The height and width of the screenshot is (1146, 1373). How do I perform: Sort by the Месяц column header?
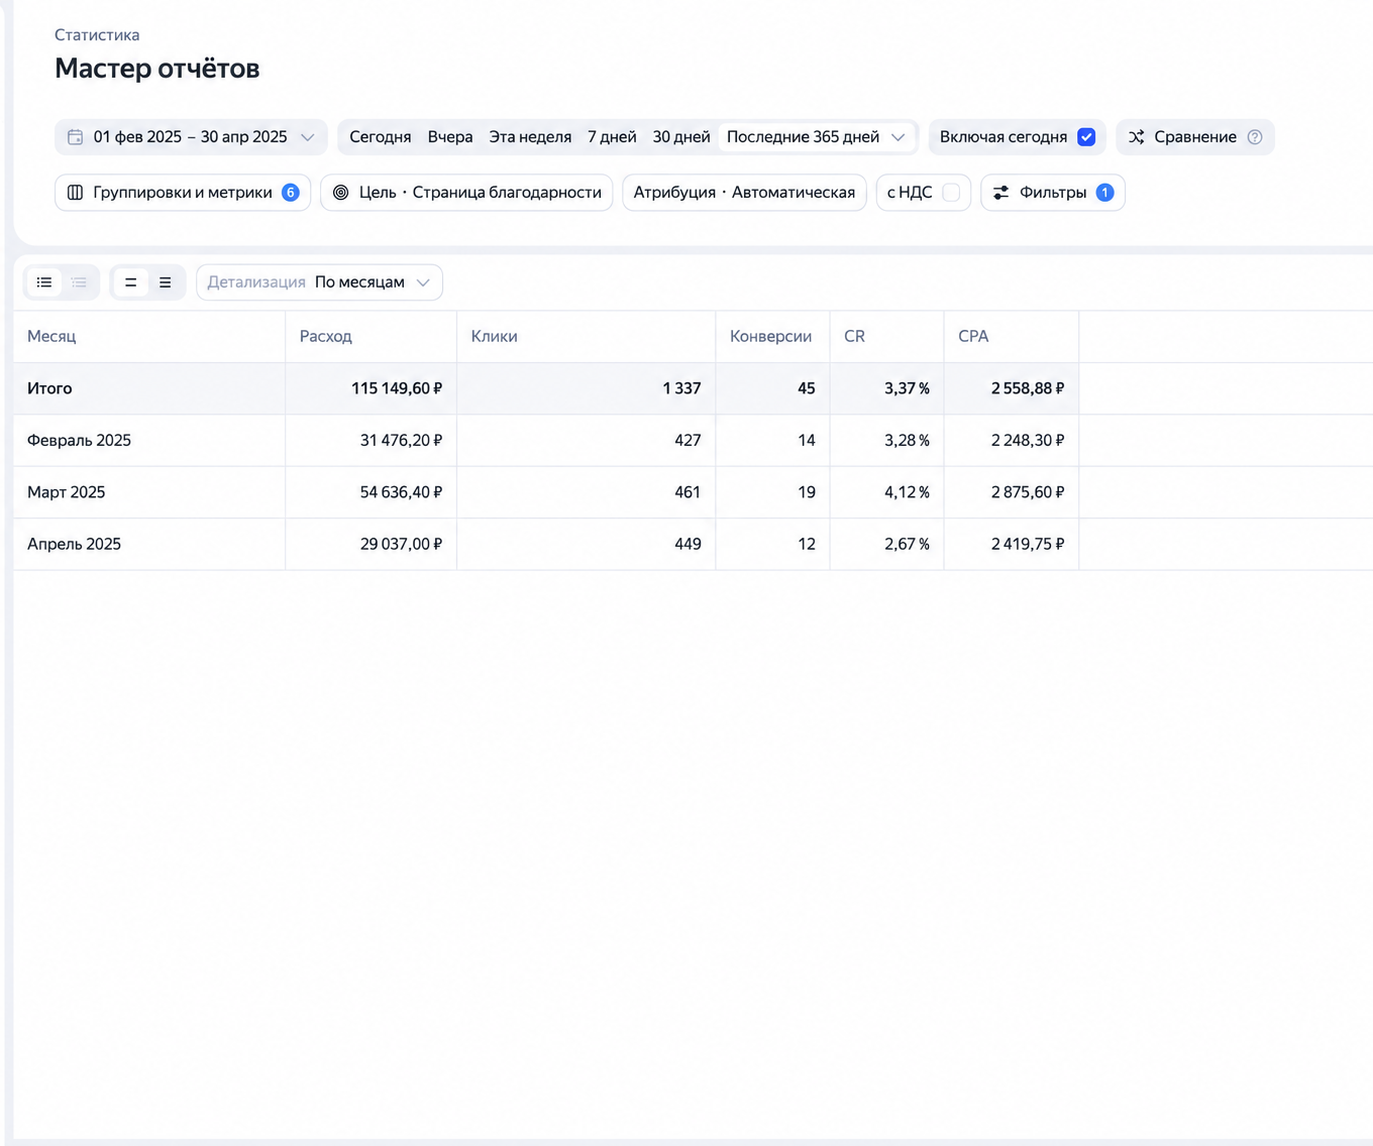tap(51, 336)
